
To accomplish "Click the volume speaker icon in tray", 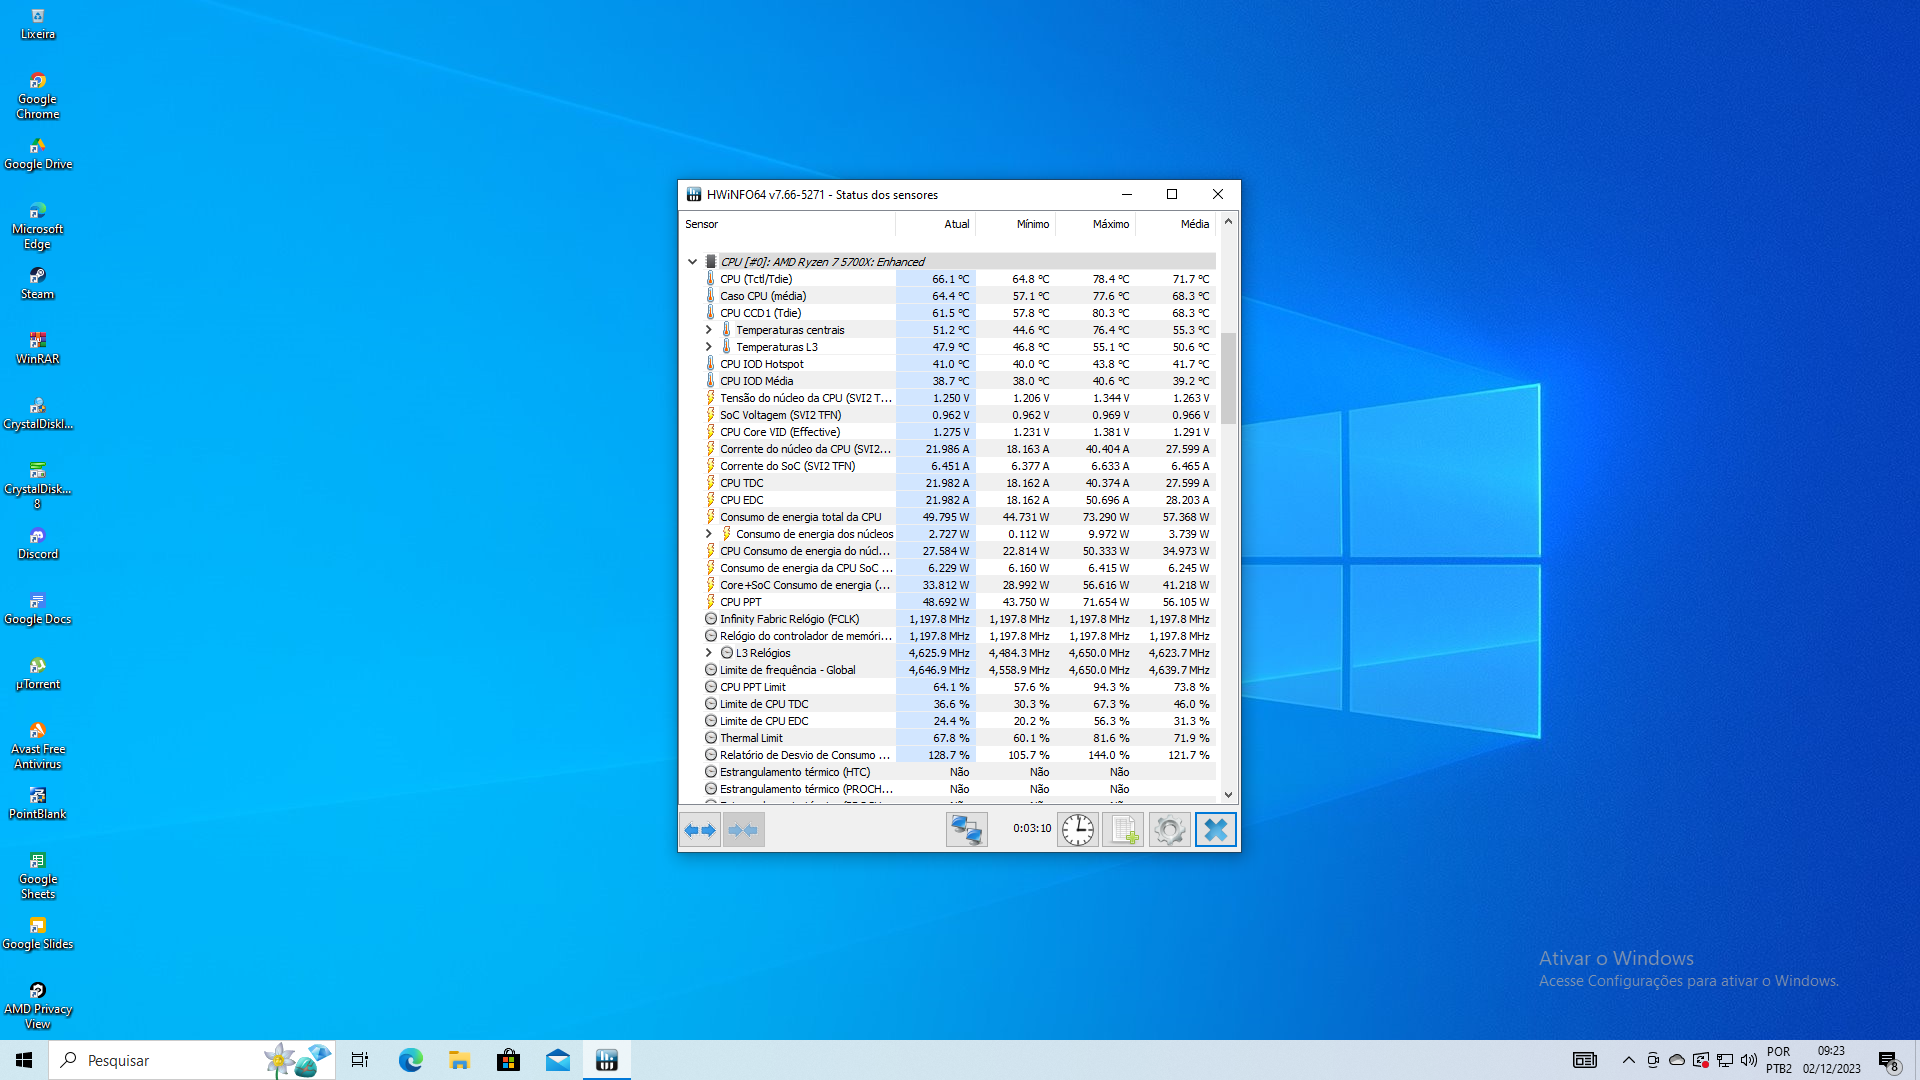I will tap(1749, 1060).
